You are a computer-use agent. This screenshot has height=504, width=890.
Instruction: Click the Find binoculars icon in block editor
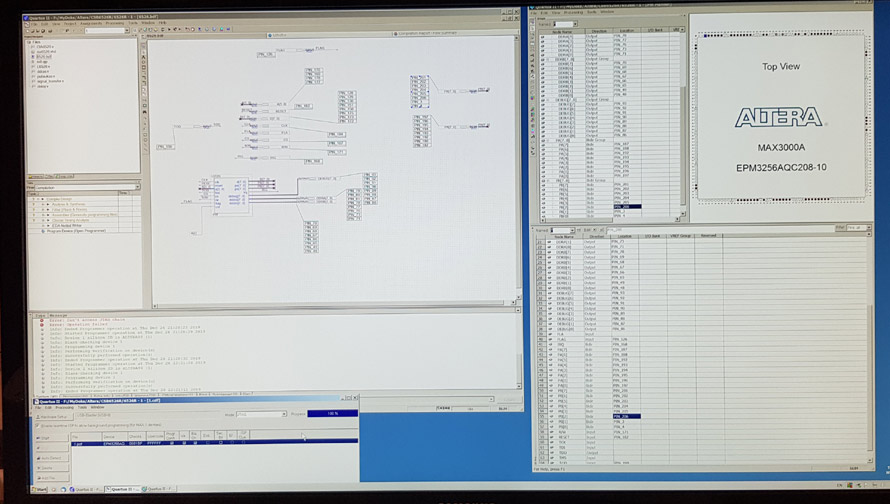144,112
